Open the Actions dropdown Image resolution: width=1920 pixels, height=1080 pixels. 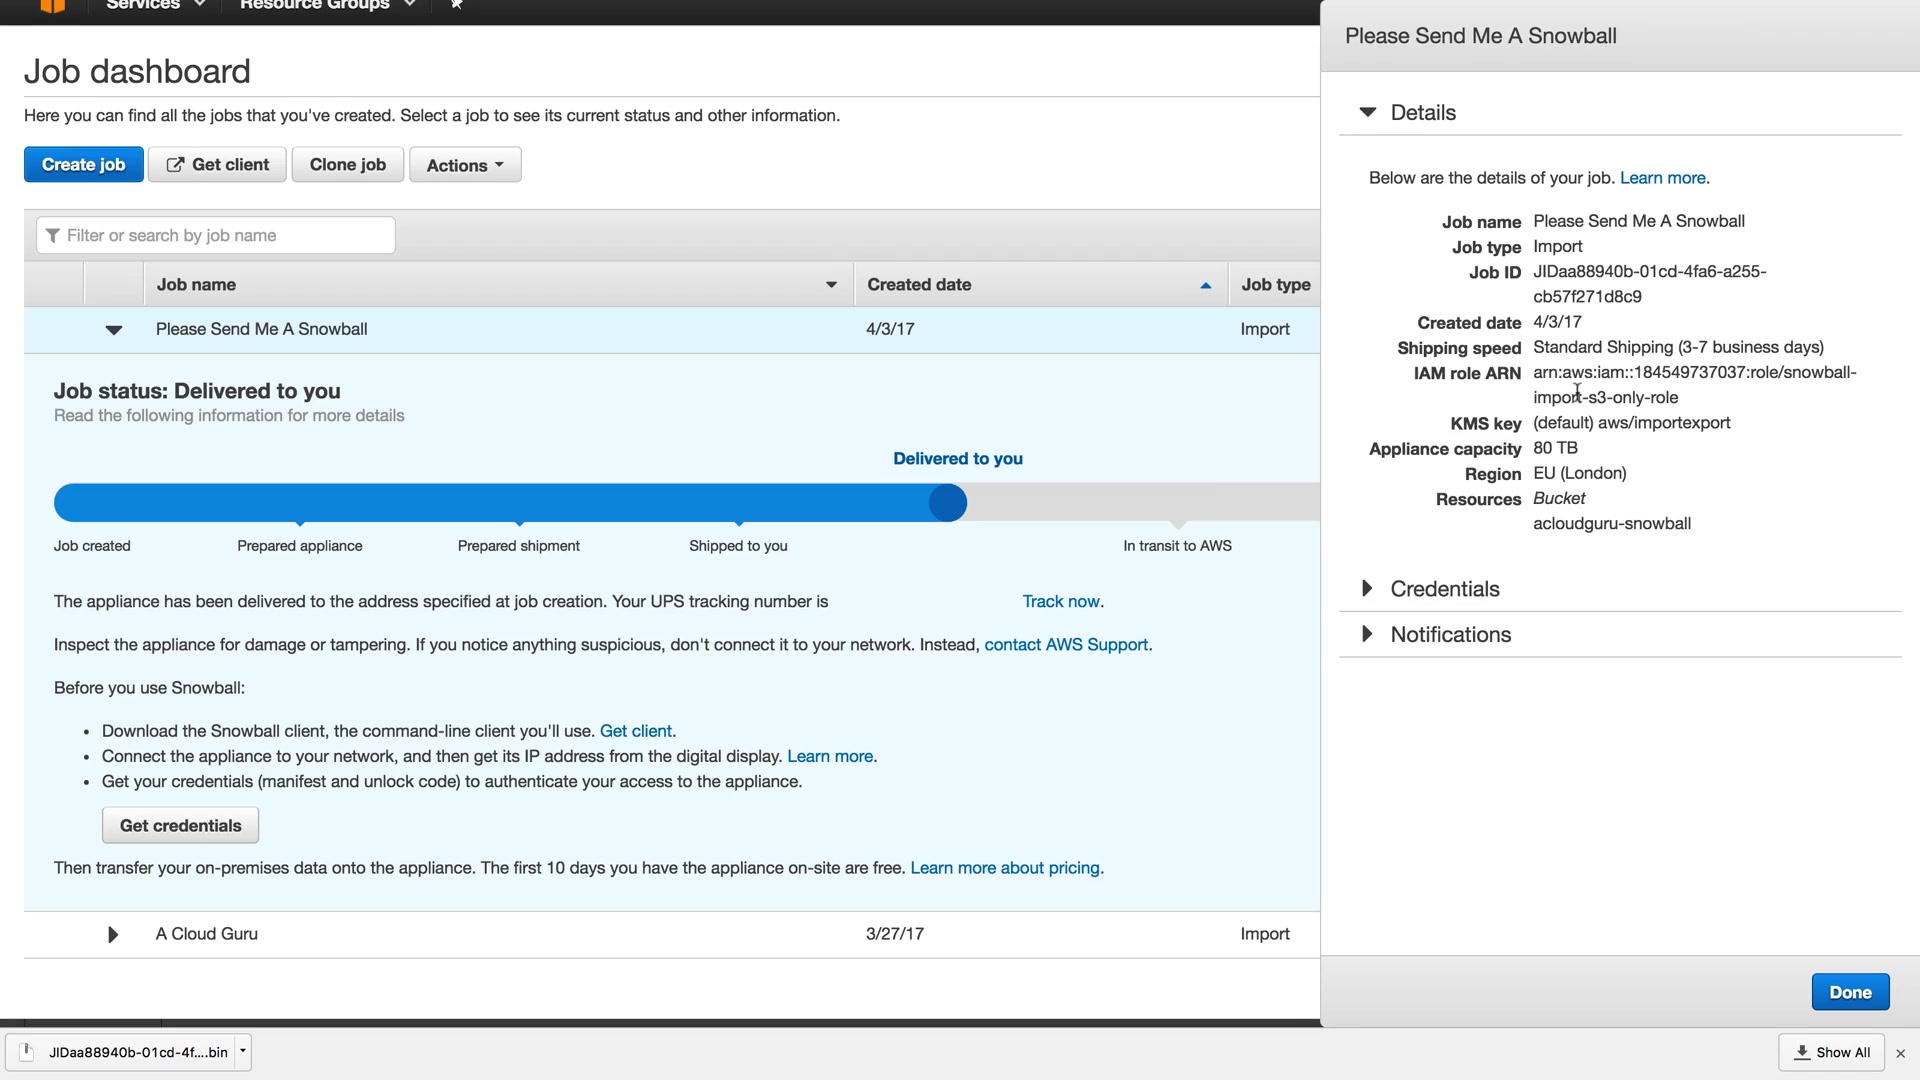[x=465, y=165]
